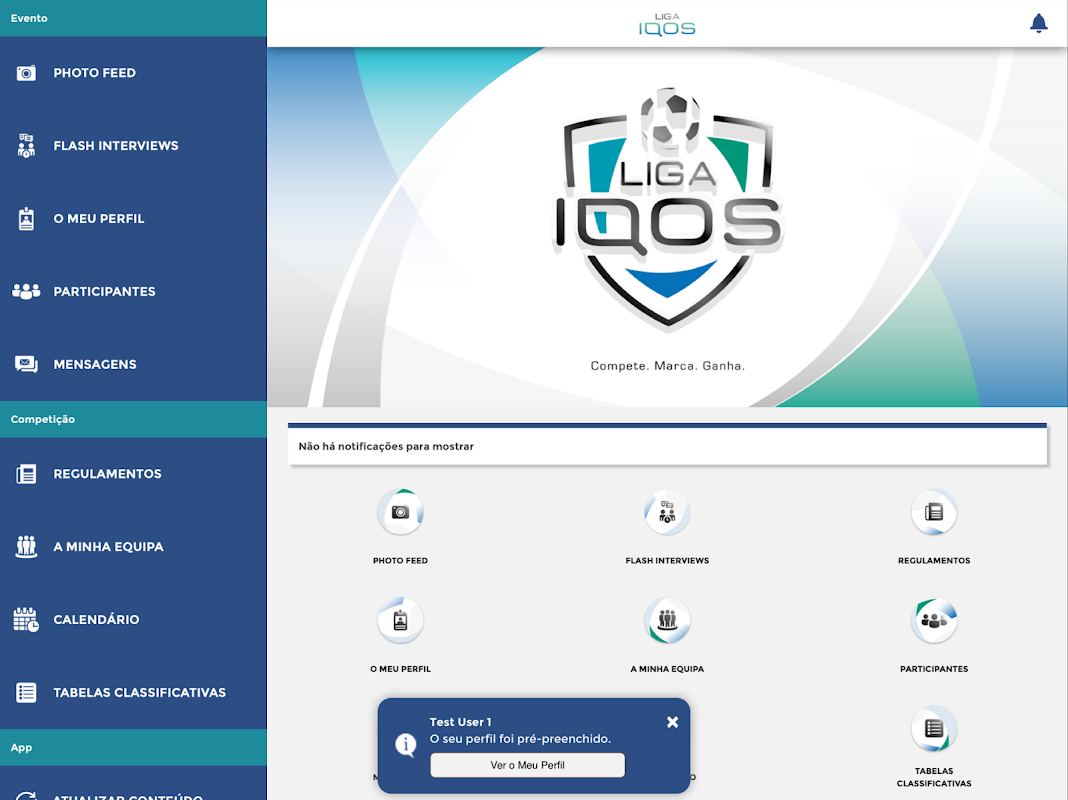Click A MINHA EQUIPA caption on grid
Image resolution: width=1068 pixels, height=800 pixels.
point(668,669)
